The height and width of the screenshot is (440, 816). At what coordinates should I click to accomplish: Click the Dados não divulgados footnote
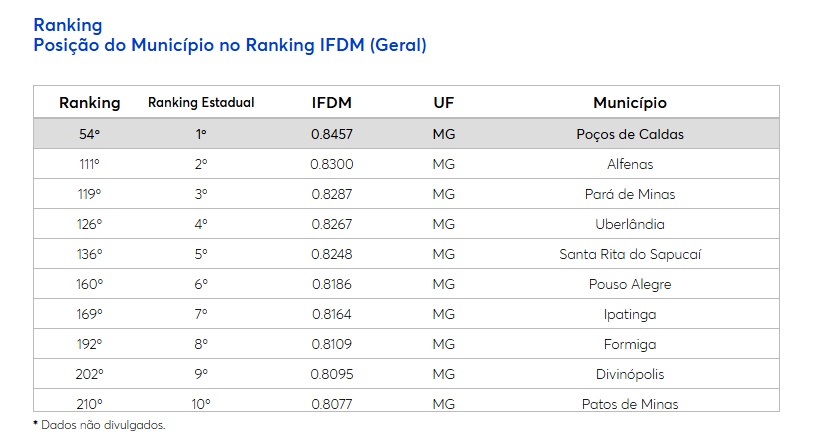pos(99,425)
